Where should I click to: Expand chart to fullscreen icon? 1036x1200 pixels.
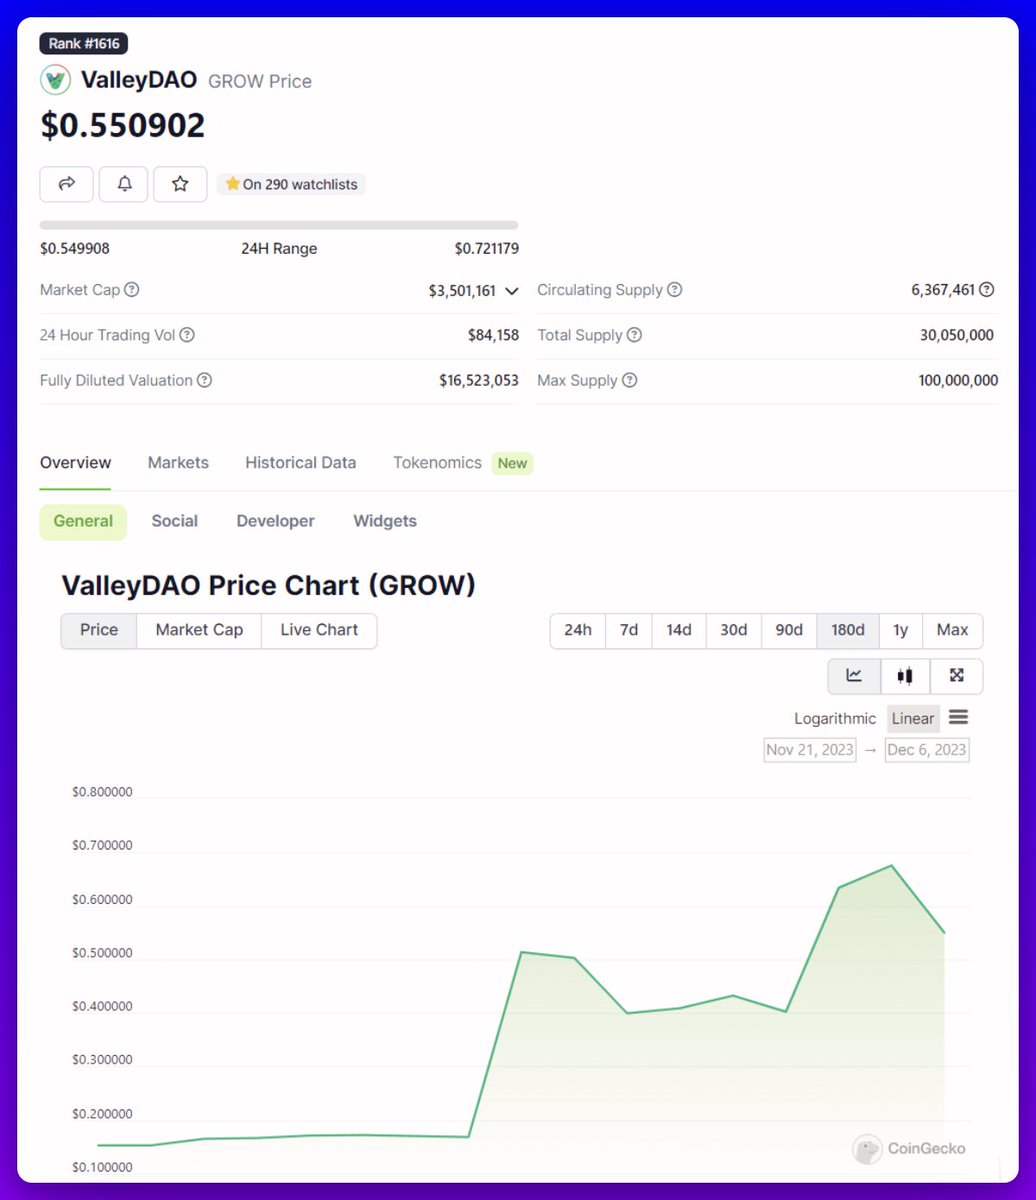click(957, 676)
